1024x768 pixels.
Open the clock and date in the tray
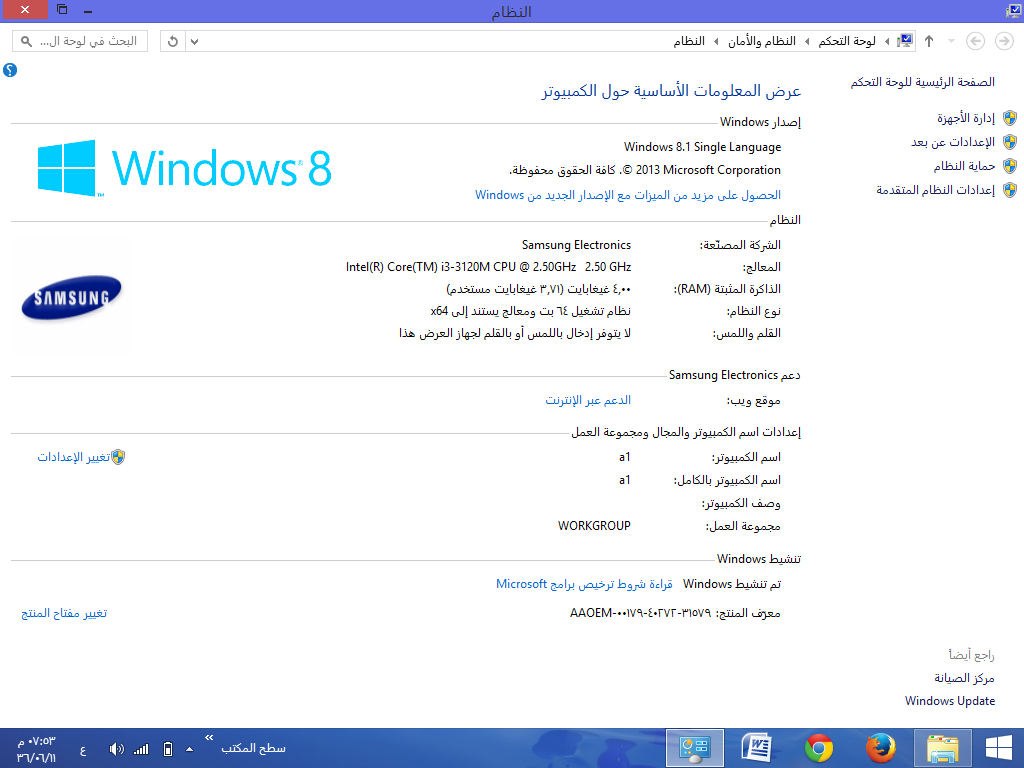point(37,749)
